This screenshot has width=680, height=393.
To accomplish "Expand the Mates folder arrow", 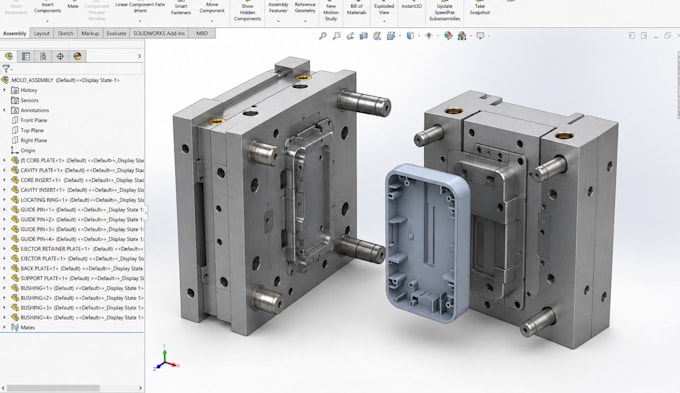I will coord(4,328).
